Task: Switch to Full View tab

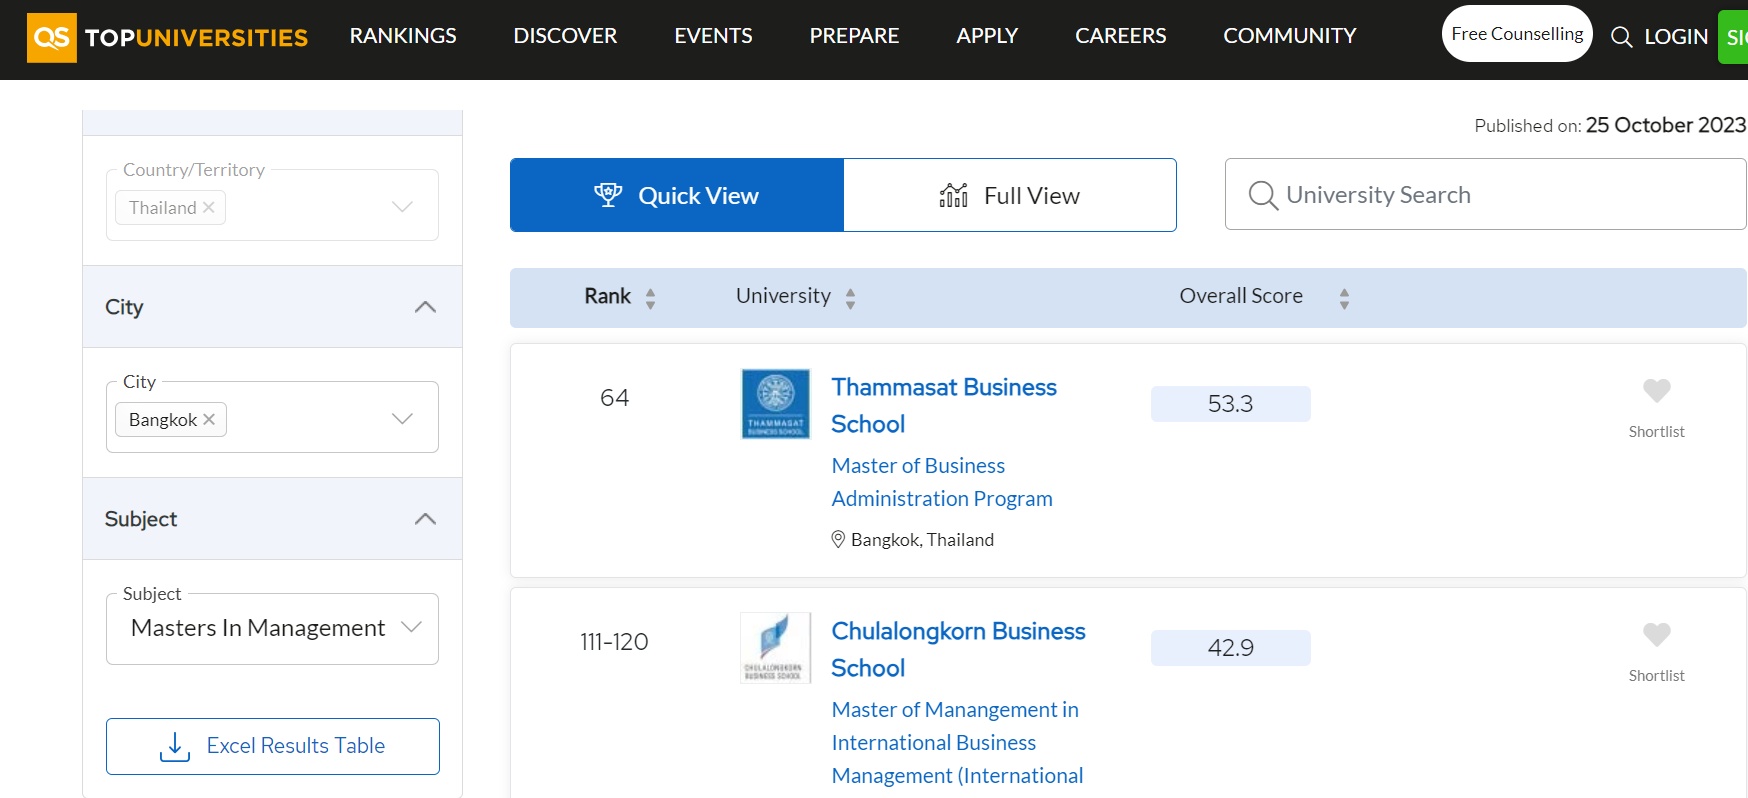Action: click(1010, 195)
